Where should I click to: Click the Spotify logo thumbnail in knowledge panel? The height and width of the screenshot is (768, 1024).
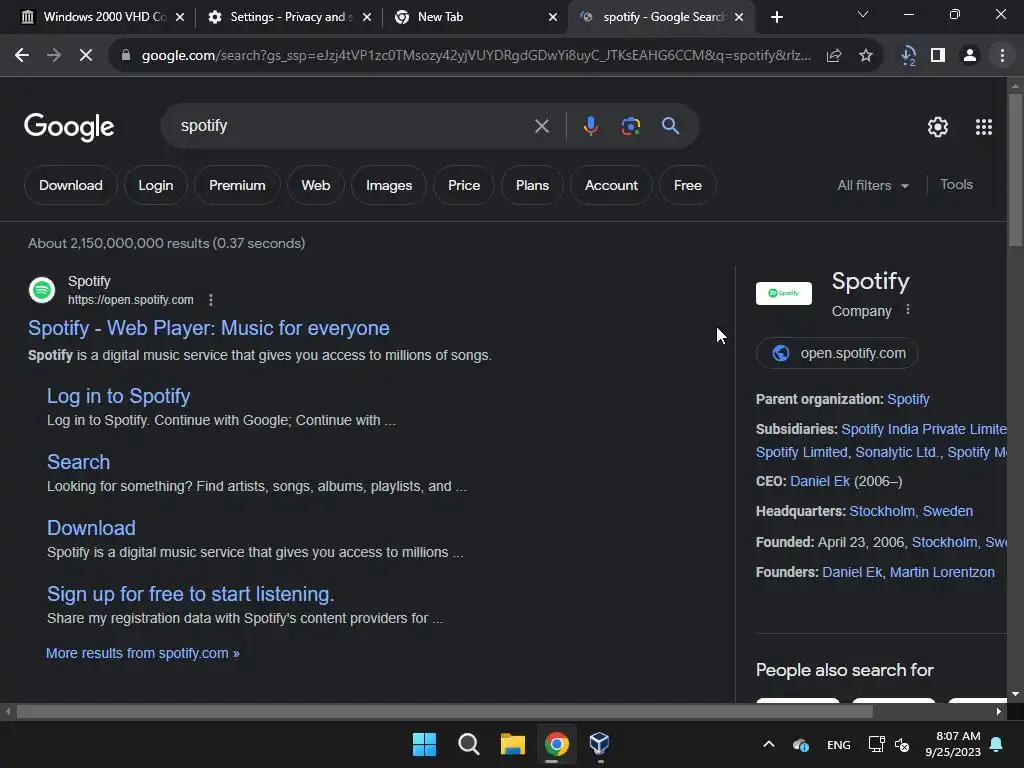[784, 293]
